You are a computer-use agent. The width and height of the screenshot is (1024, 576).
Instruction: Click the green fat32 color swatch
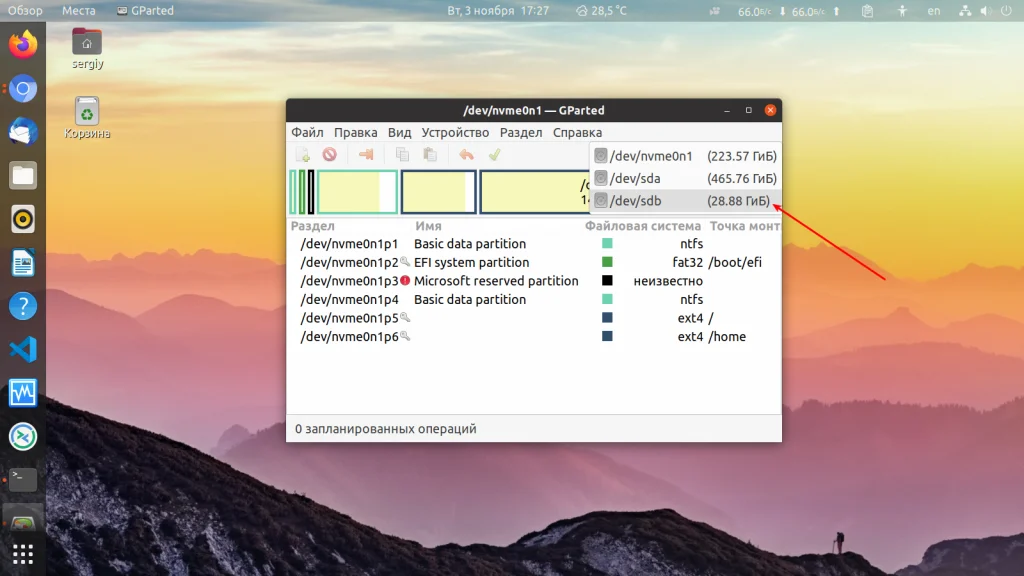(x=607, y=262)
